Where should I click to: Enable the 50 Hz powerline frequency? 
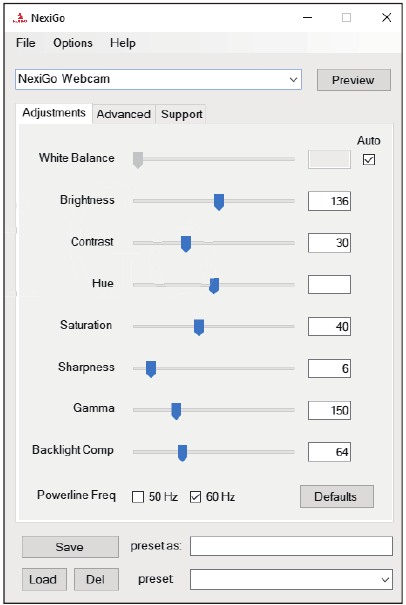tap(138, 497)
